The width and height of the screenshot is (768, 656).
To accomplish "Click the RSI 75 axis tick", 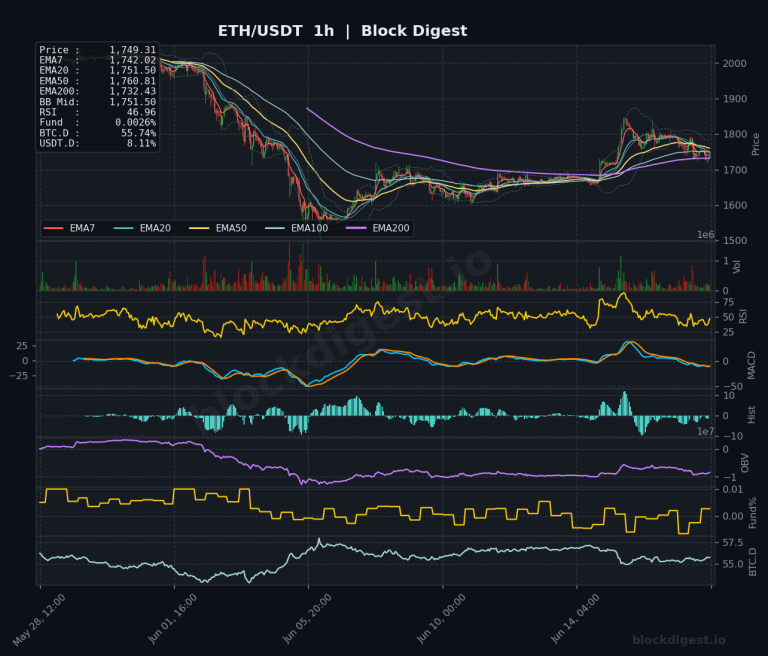I will [x=728, y=302].
